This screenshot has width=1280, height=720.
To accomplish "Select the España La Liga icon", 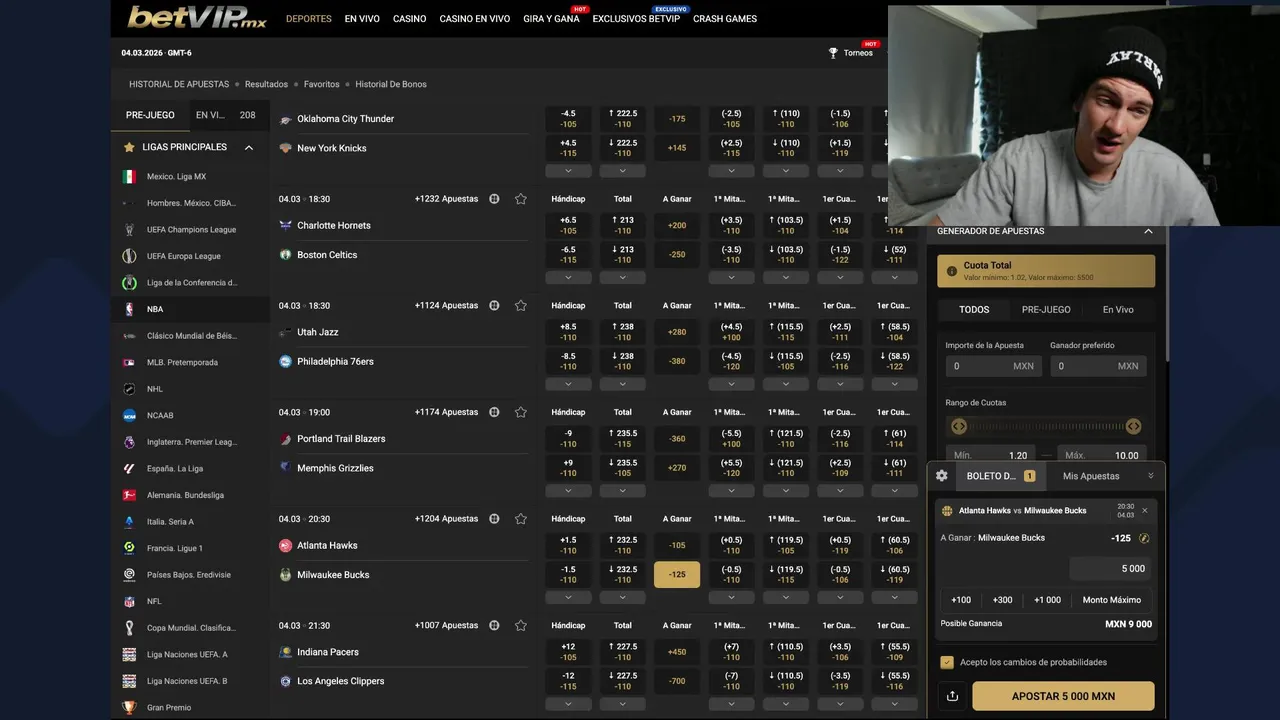I will 129,469.
